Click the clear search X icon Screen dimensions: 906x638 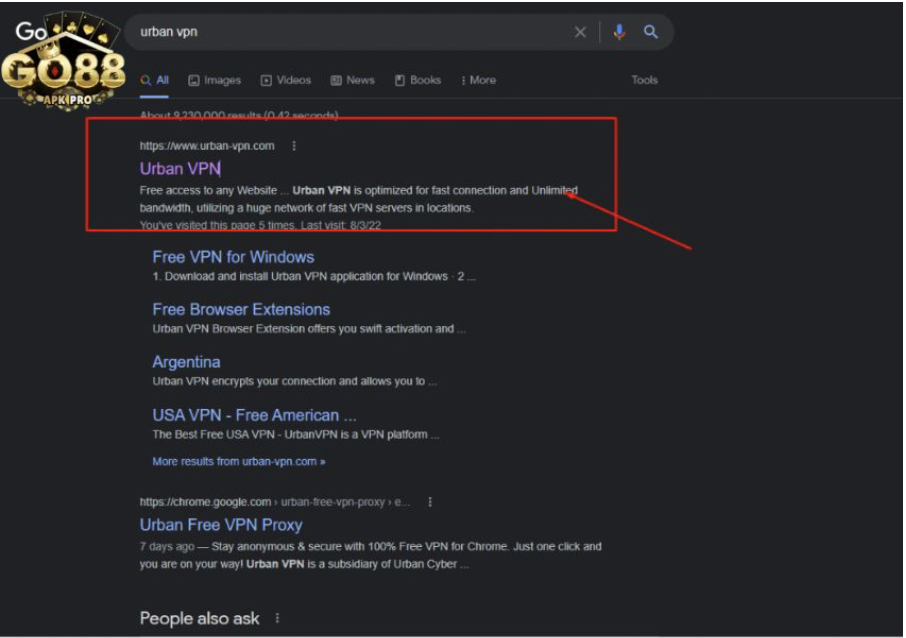pyautogui.click(x=580, y=32)
